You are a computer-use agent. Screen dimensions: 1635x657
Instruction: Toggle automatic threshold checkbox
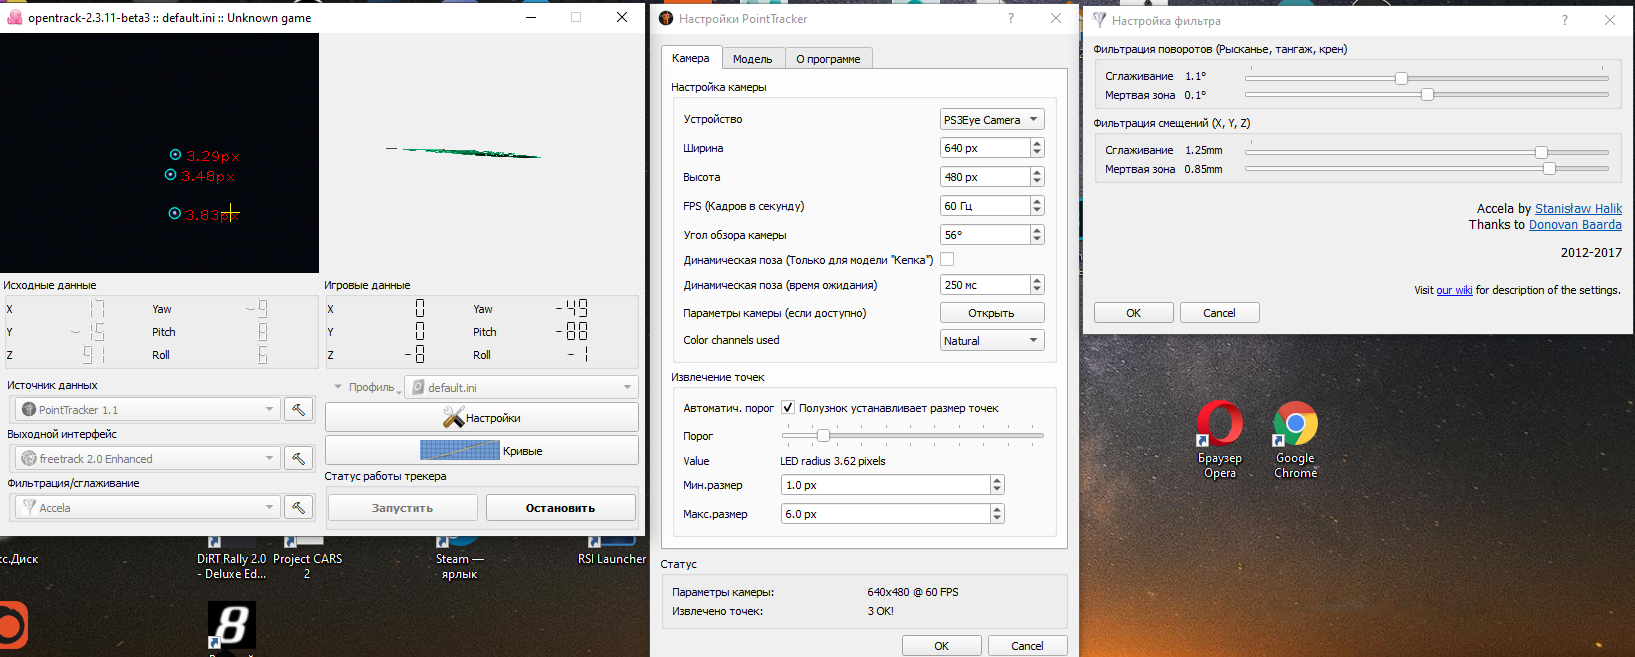pyautogui.click(x=788, y=408)
